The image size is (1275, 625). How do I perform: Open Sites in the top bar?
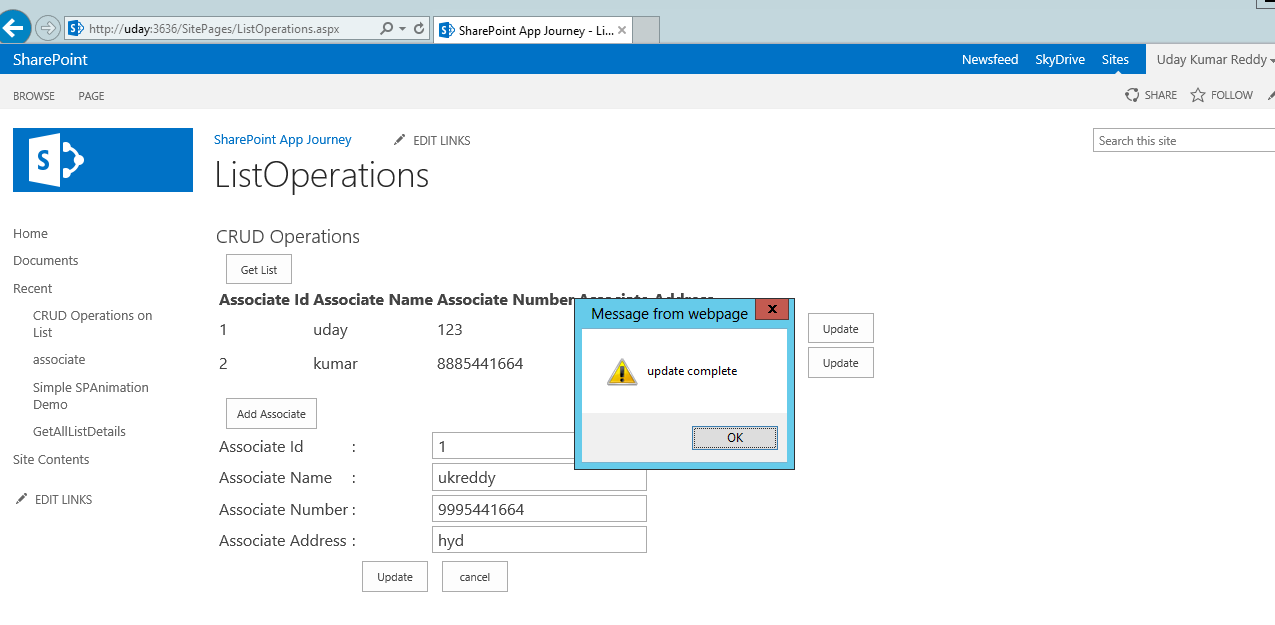1115,60
